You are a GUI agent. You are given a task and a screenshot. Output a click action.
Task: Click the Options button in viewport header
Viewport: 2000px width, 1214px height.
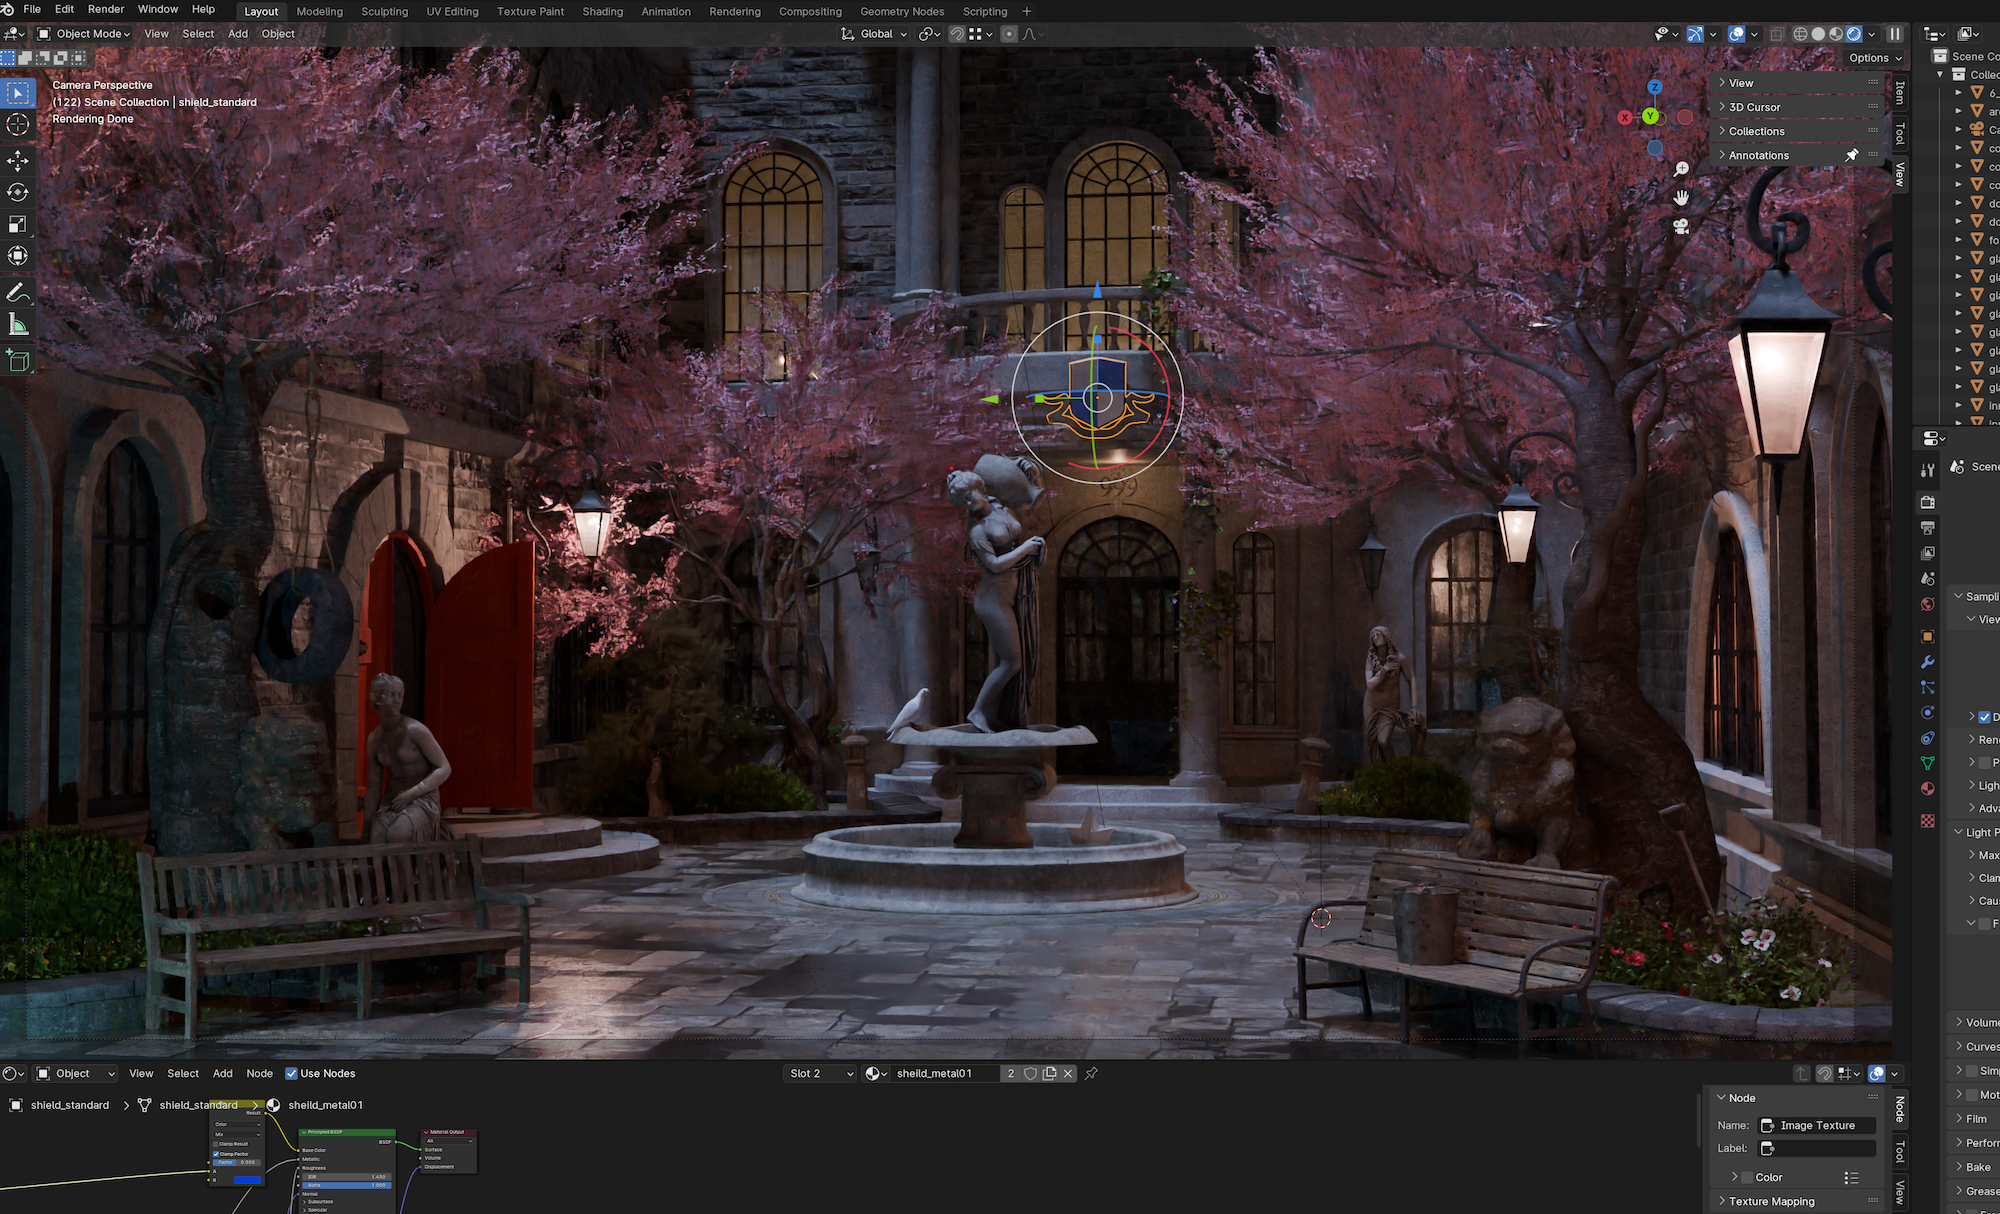1875,58
